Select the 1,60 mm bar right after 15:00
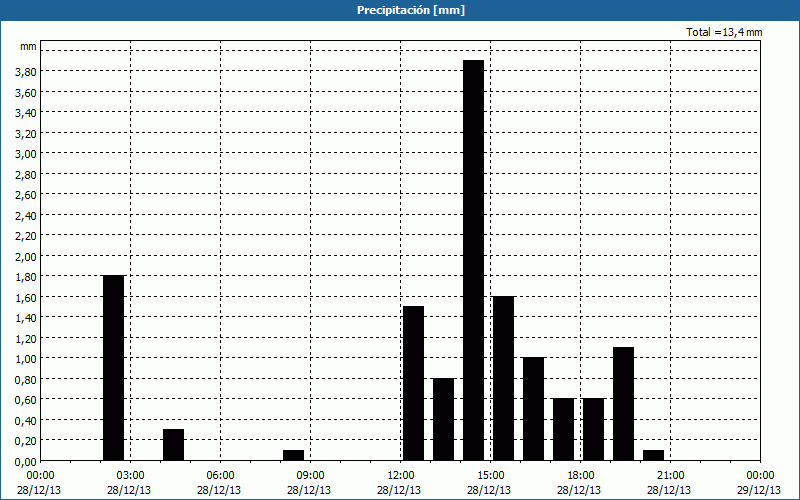 click(x=504, y=378)
